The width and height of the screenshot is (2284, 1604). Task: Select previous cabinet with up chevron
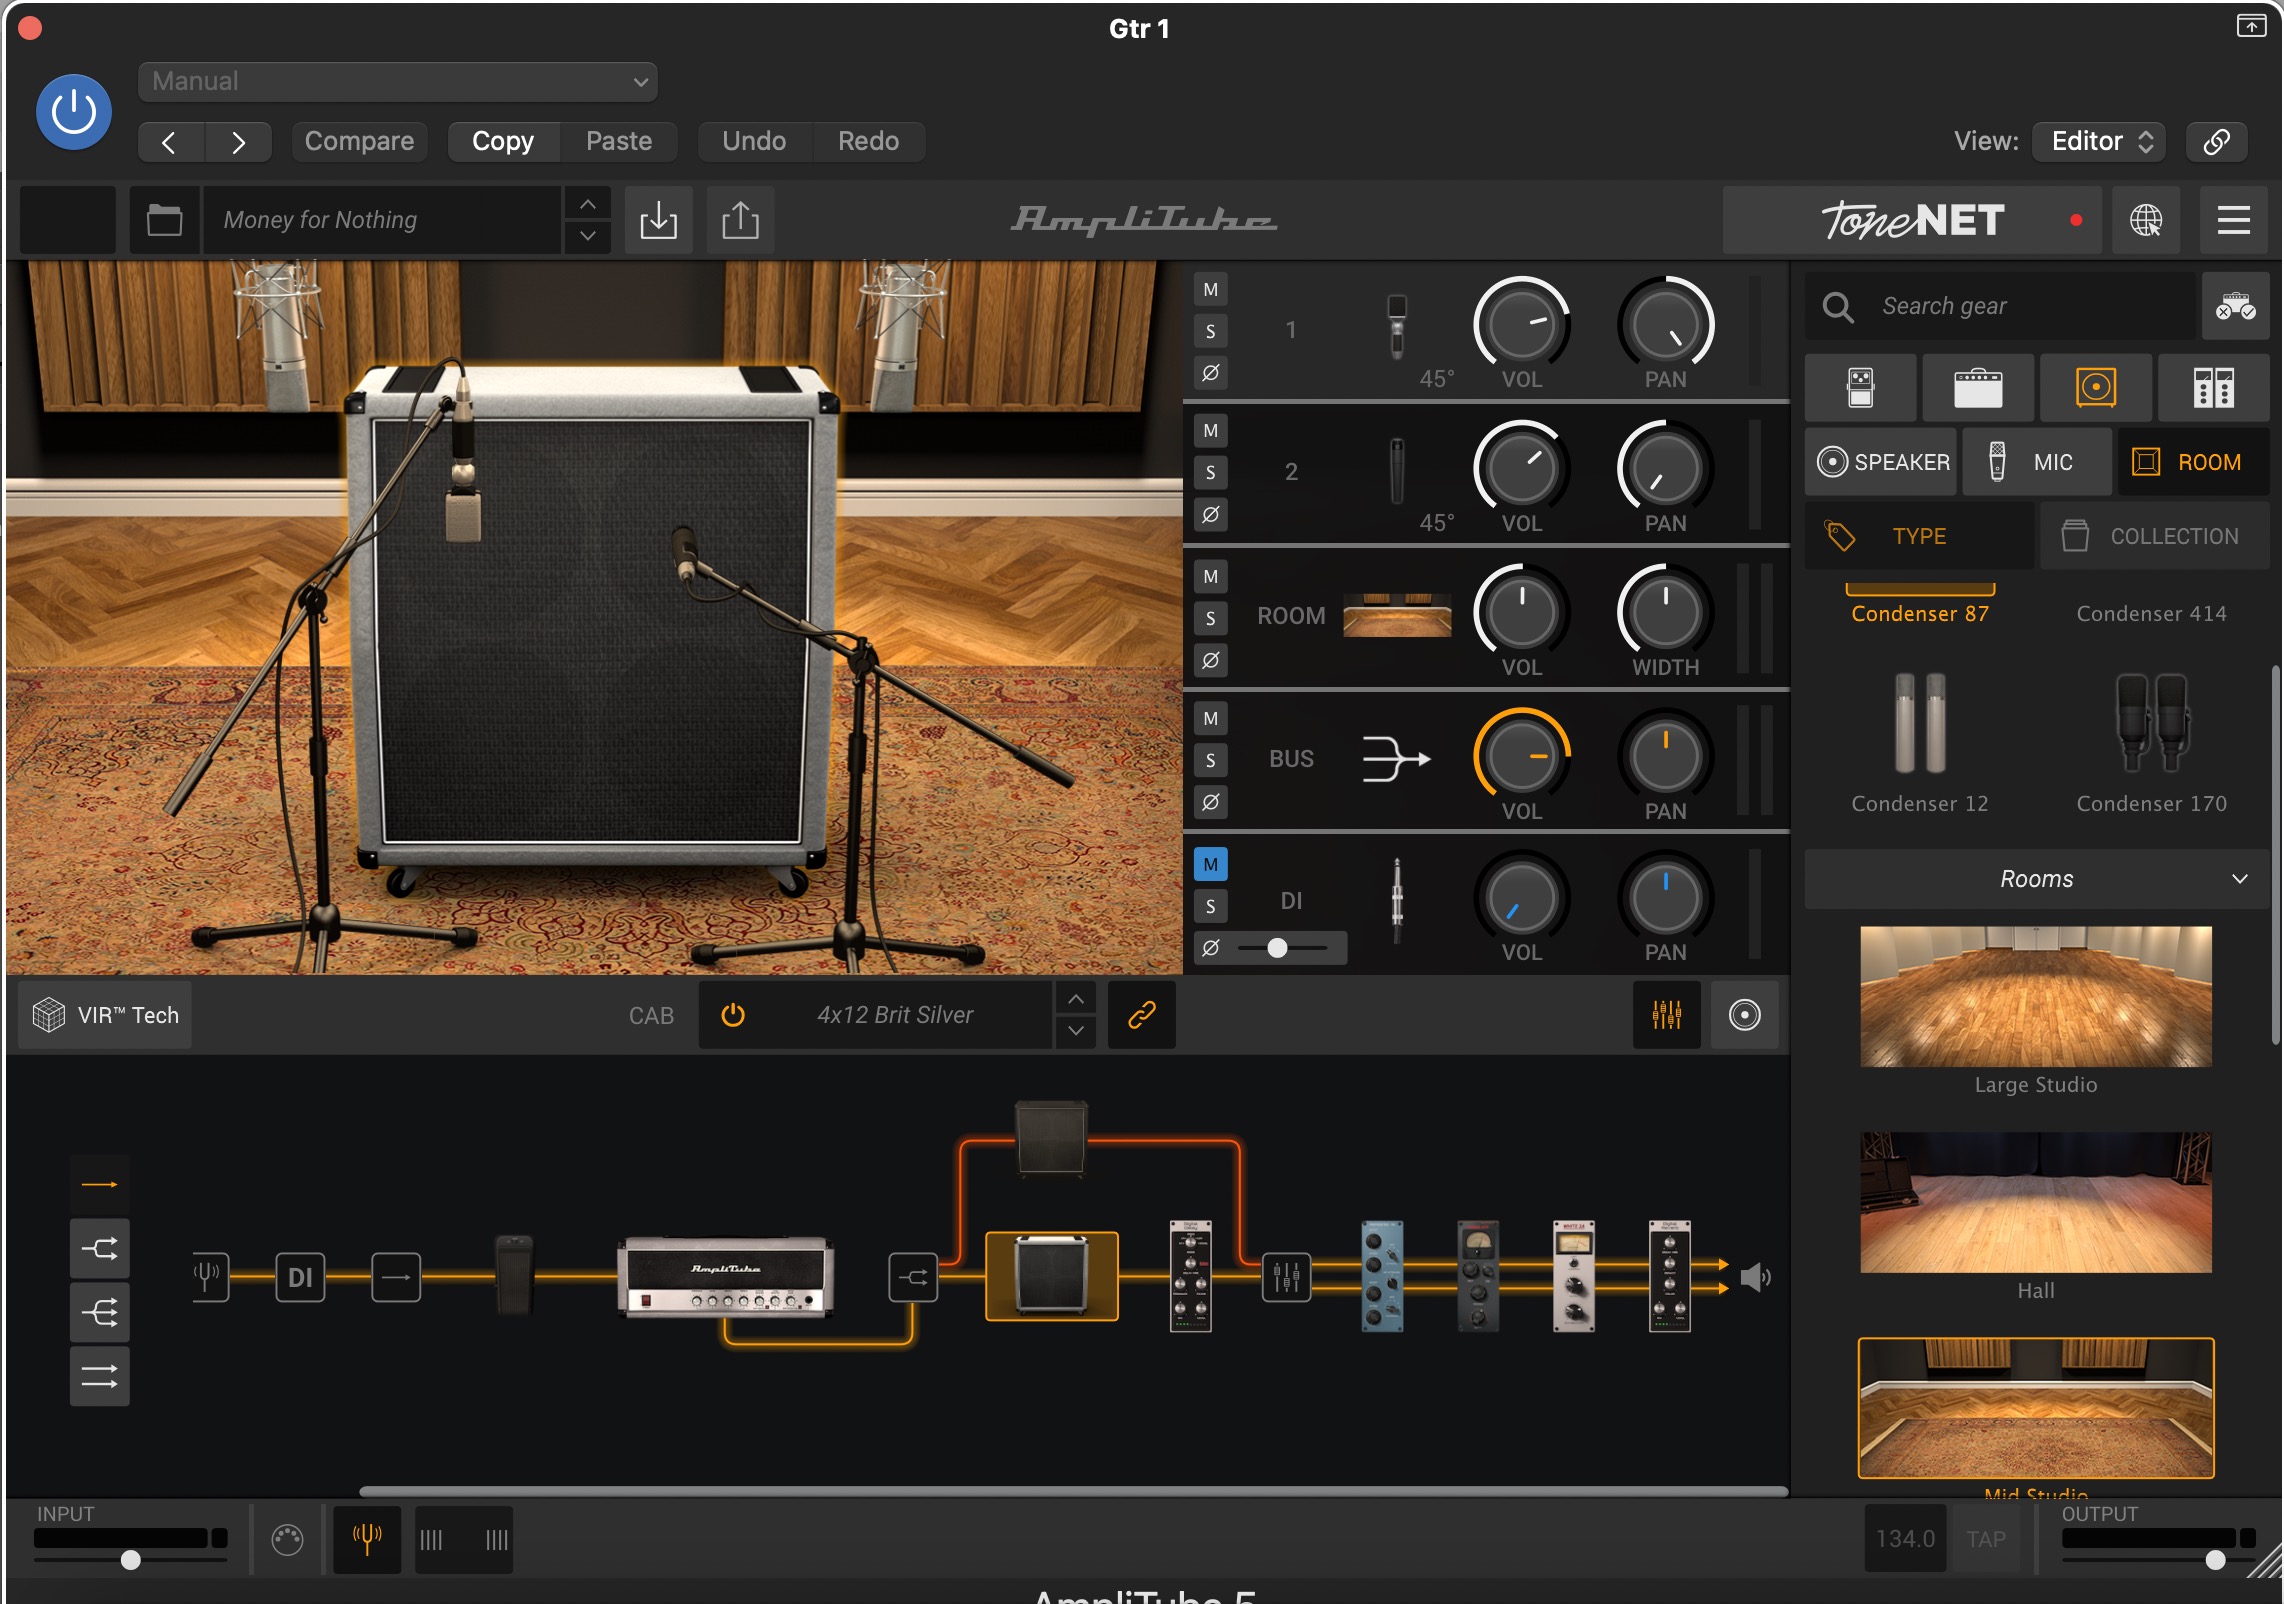pos(1075,999)
